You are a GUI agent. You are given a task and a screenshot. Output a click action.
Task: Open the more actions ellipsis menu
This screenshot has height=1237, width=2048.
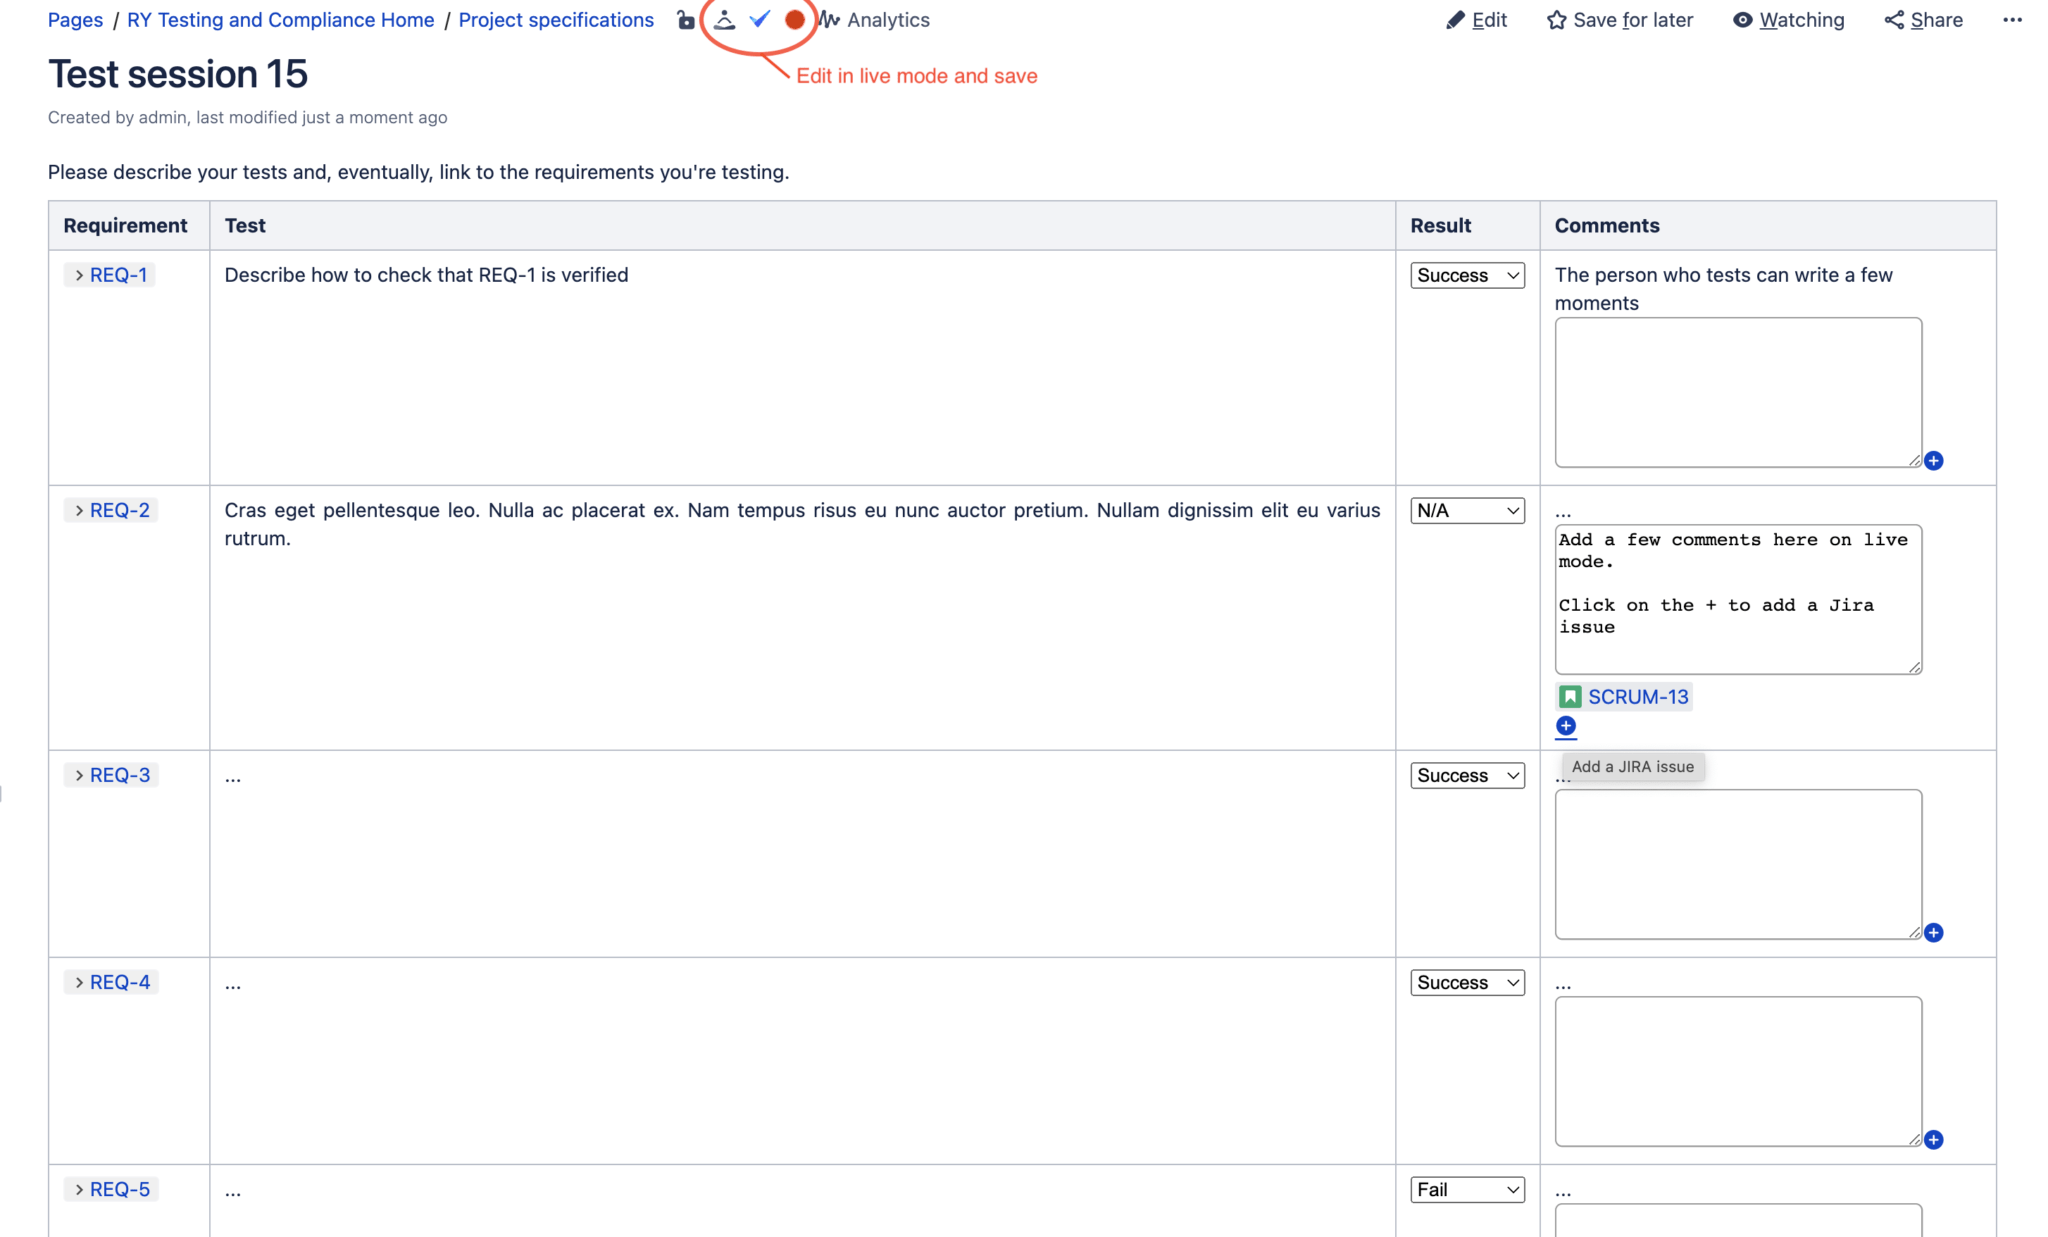[2013, 19]
